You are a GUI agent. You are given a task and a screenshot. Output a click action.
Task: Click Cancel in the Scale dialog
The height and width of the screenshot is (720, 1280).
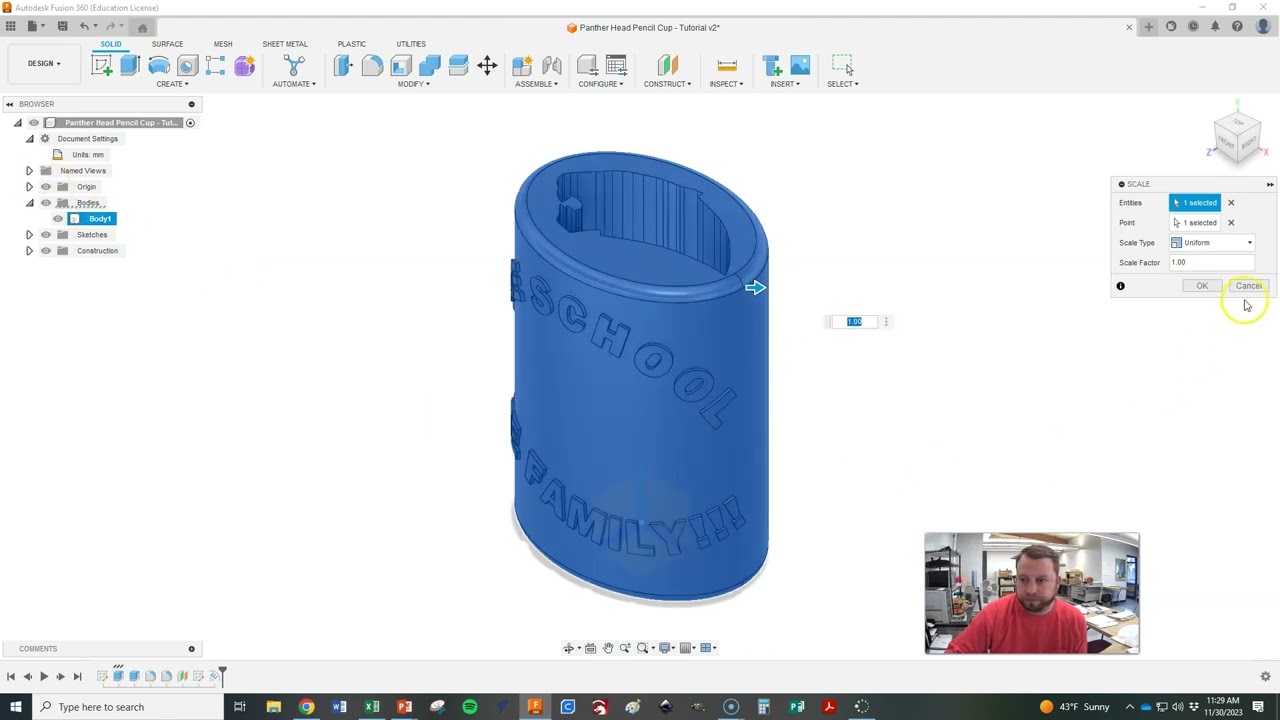click(1249, 286)
